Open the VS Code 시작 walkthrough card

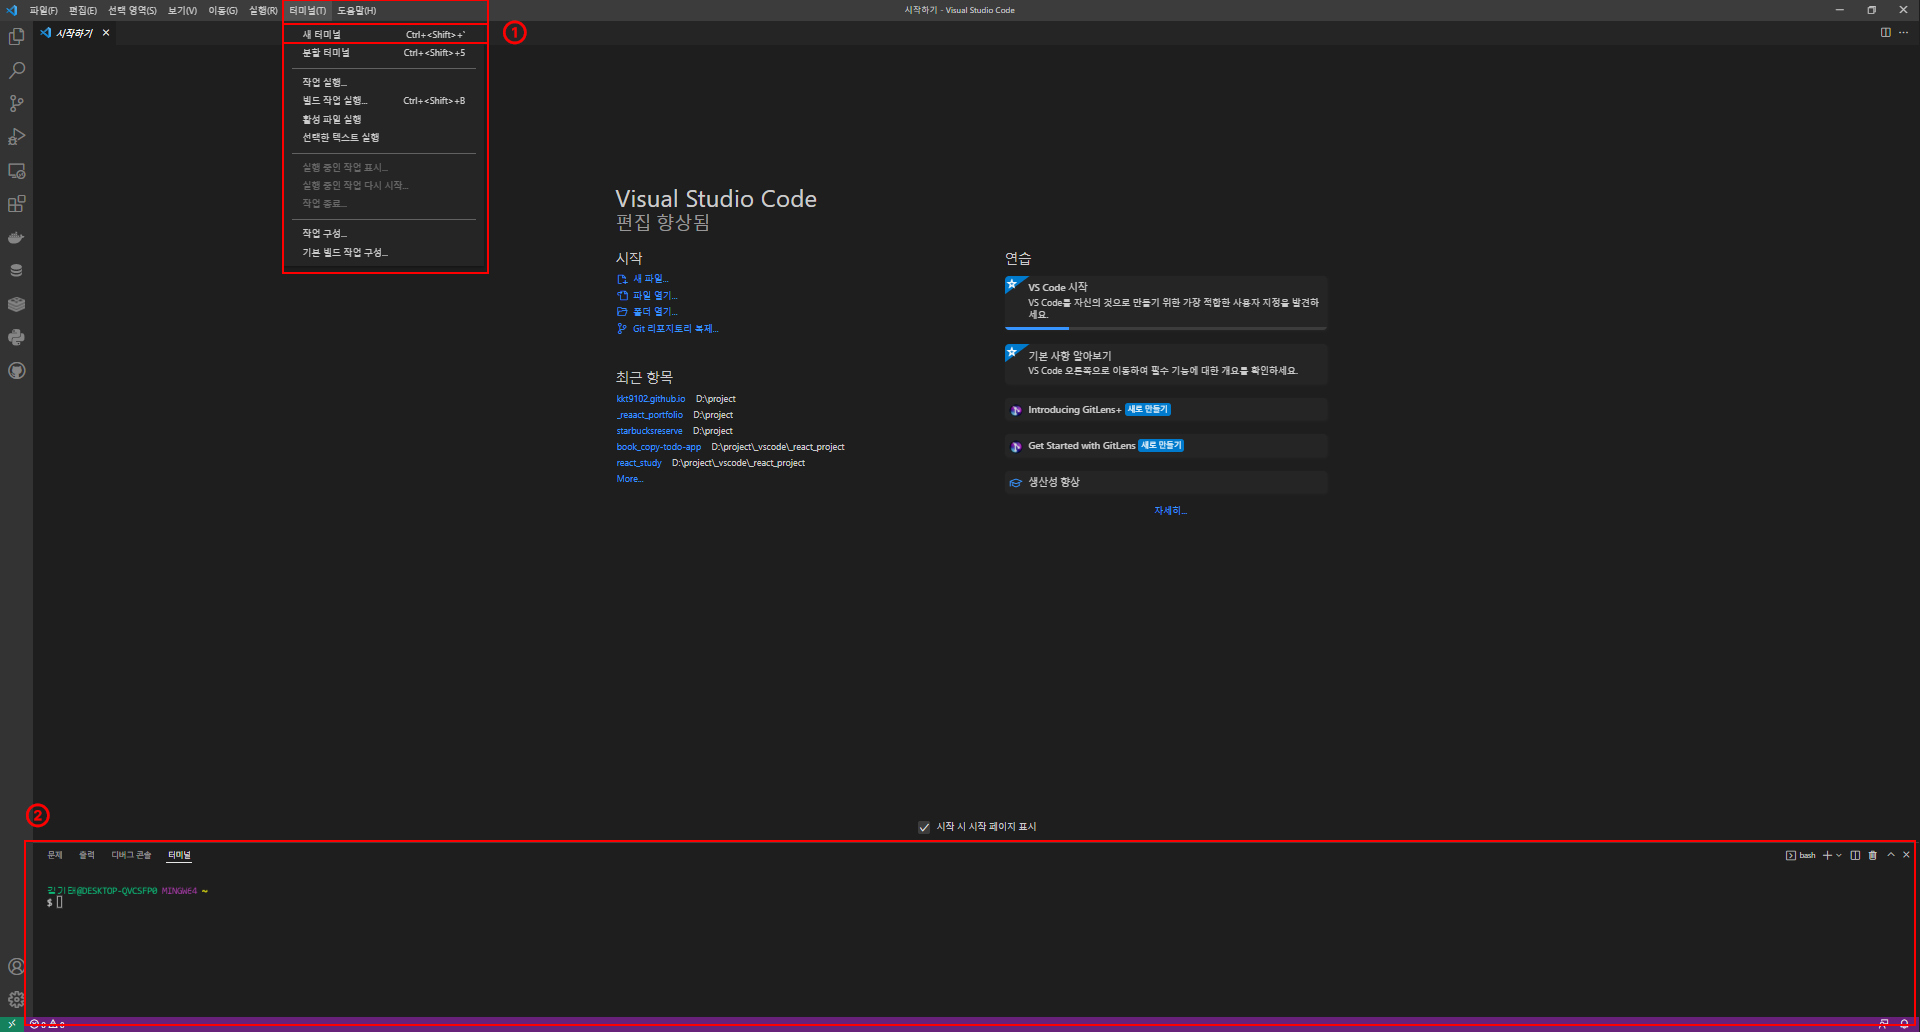click(x=1166, y=302)
